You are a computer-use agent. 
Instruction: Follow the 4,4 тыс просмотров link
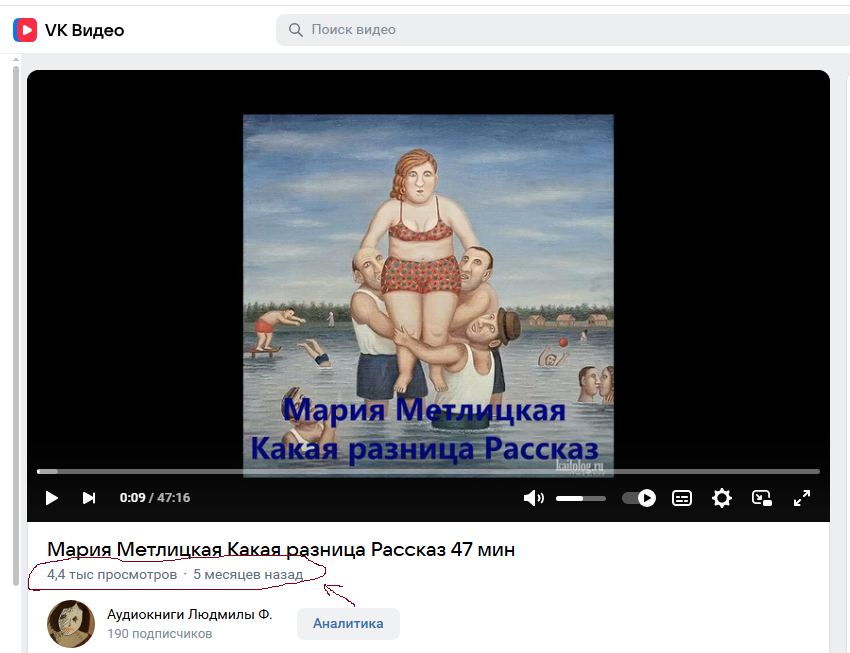tap(110, 574)
